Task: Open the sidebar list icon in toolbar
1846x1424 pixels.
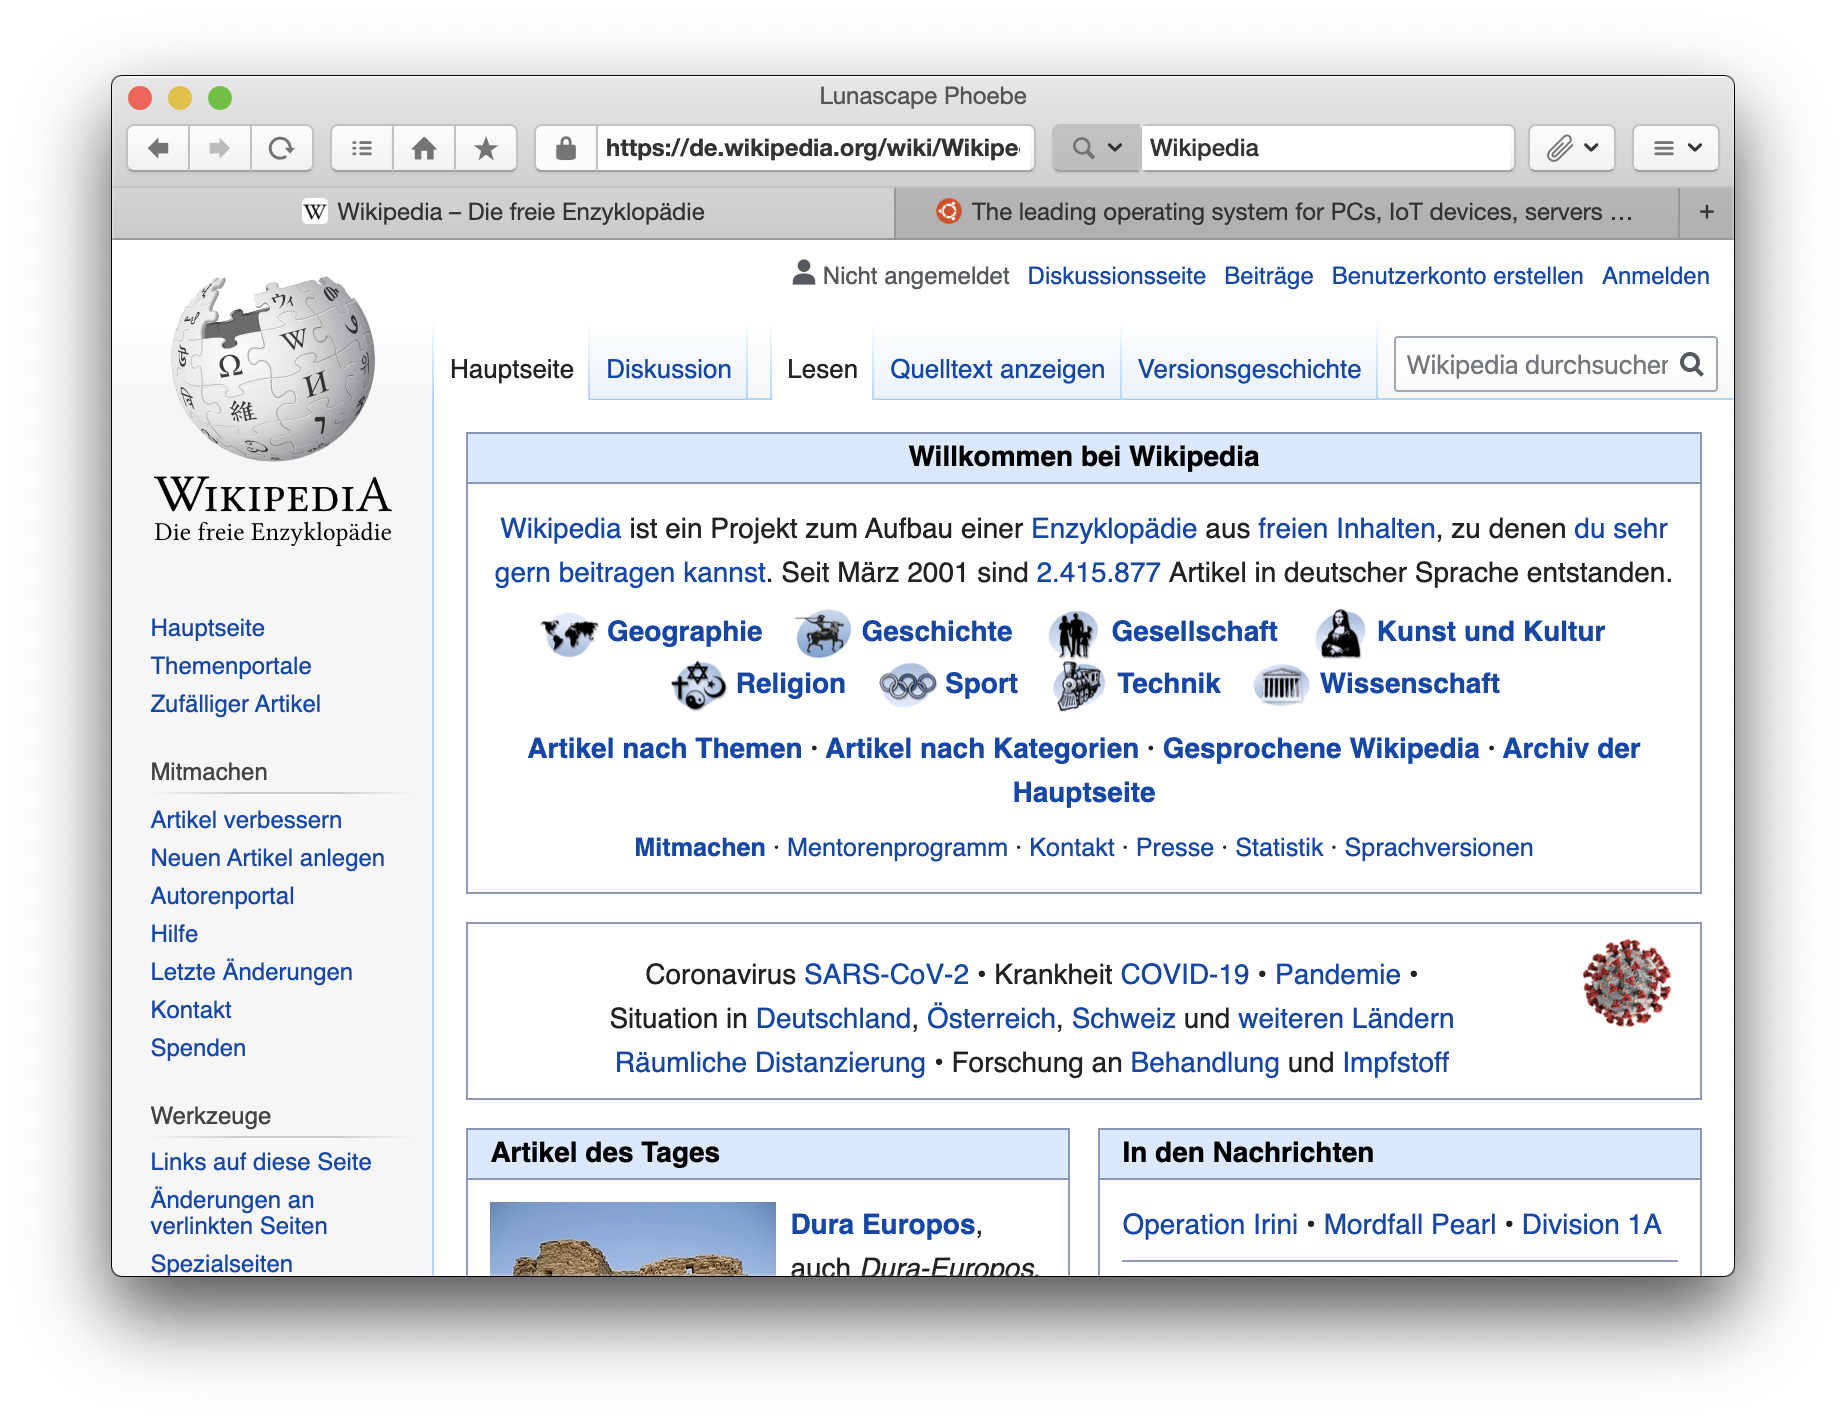Action: pyautogui.click(x=362, y=148)
